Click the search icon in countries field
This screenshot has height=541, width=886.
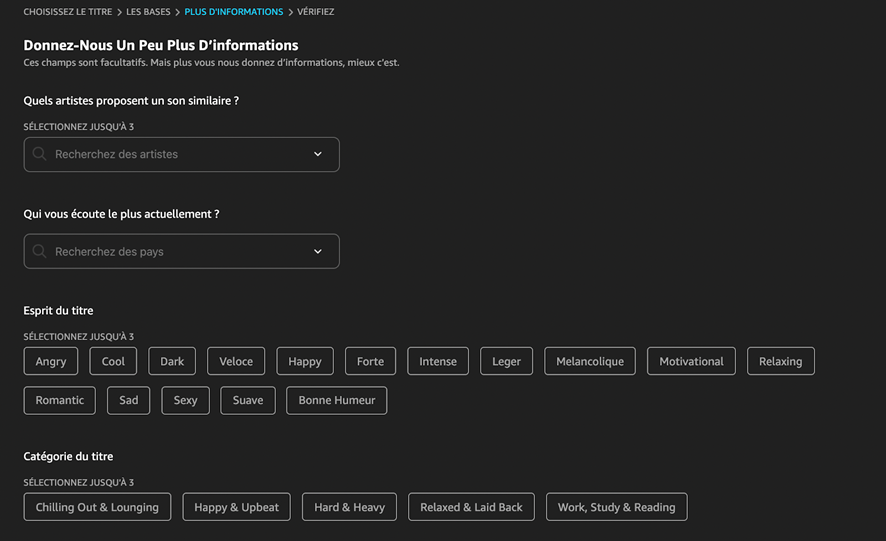tap(39, 251)
